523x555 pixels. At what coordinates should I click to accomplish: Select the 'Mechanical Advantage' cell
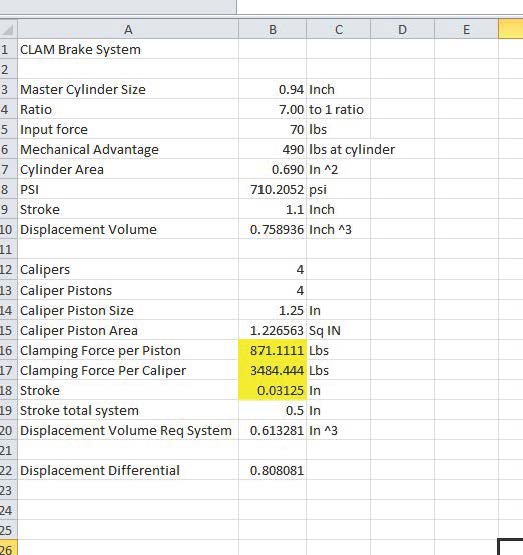tap(128, 149)
